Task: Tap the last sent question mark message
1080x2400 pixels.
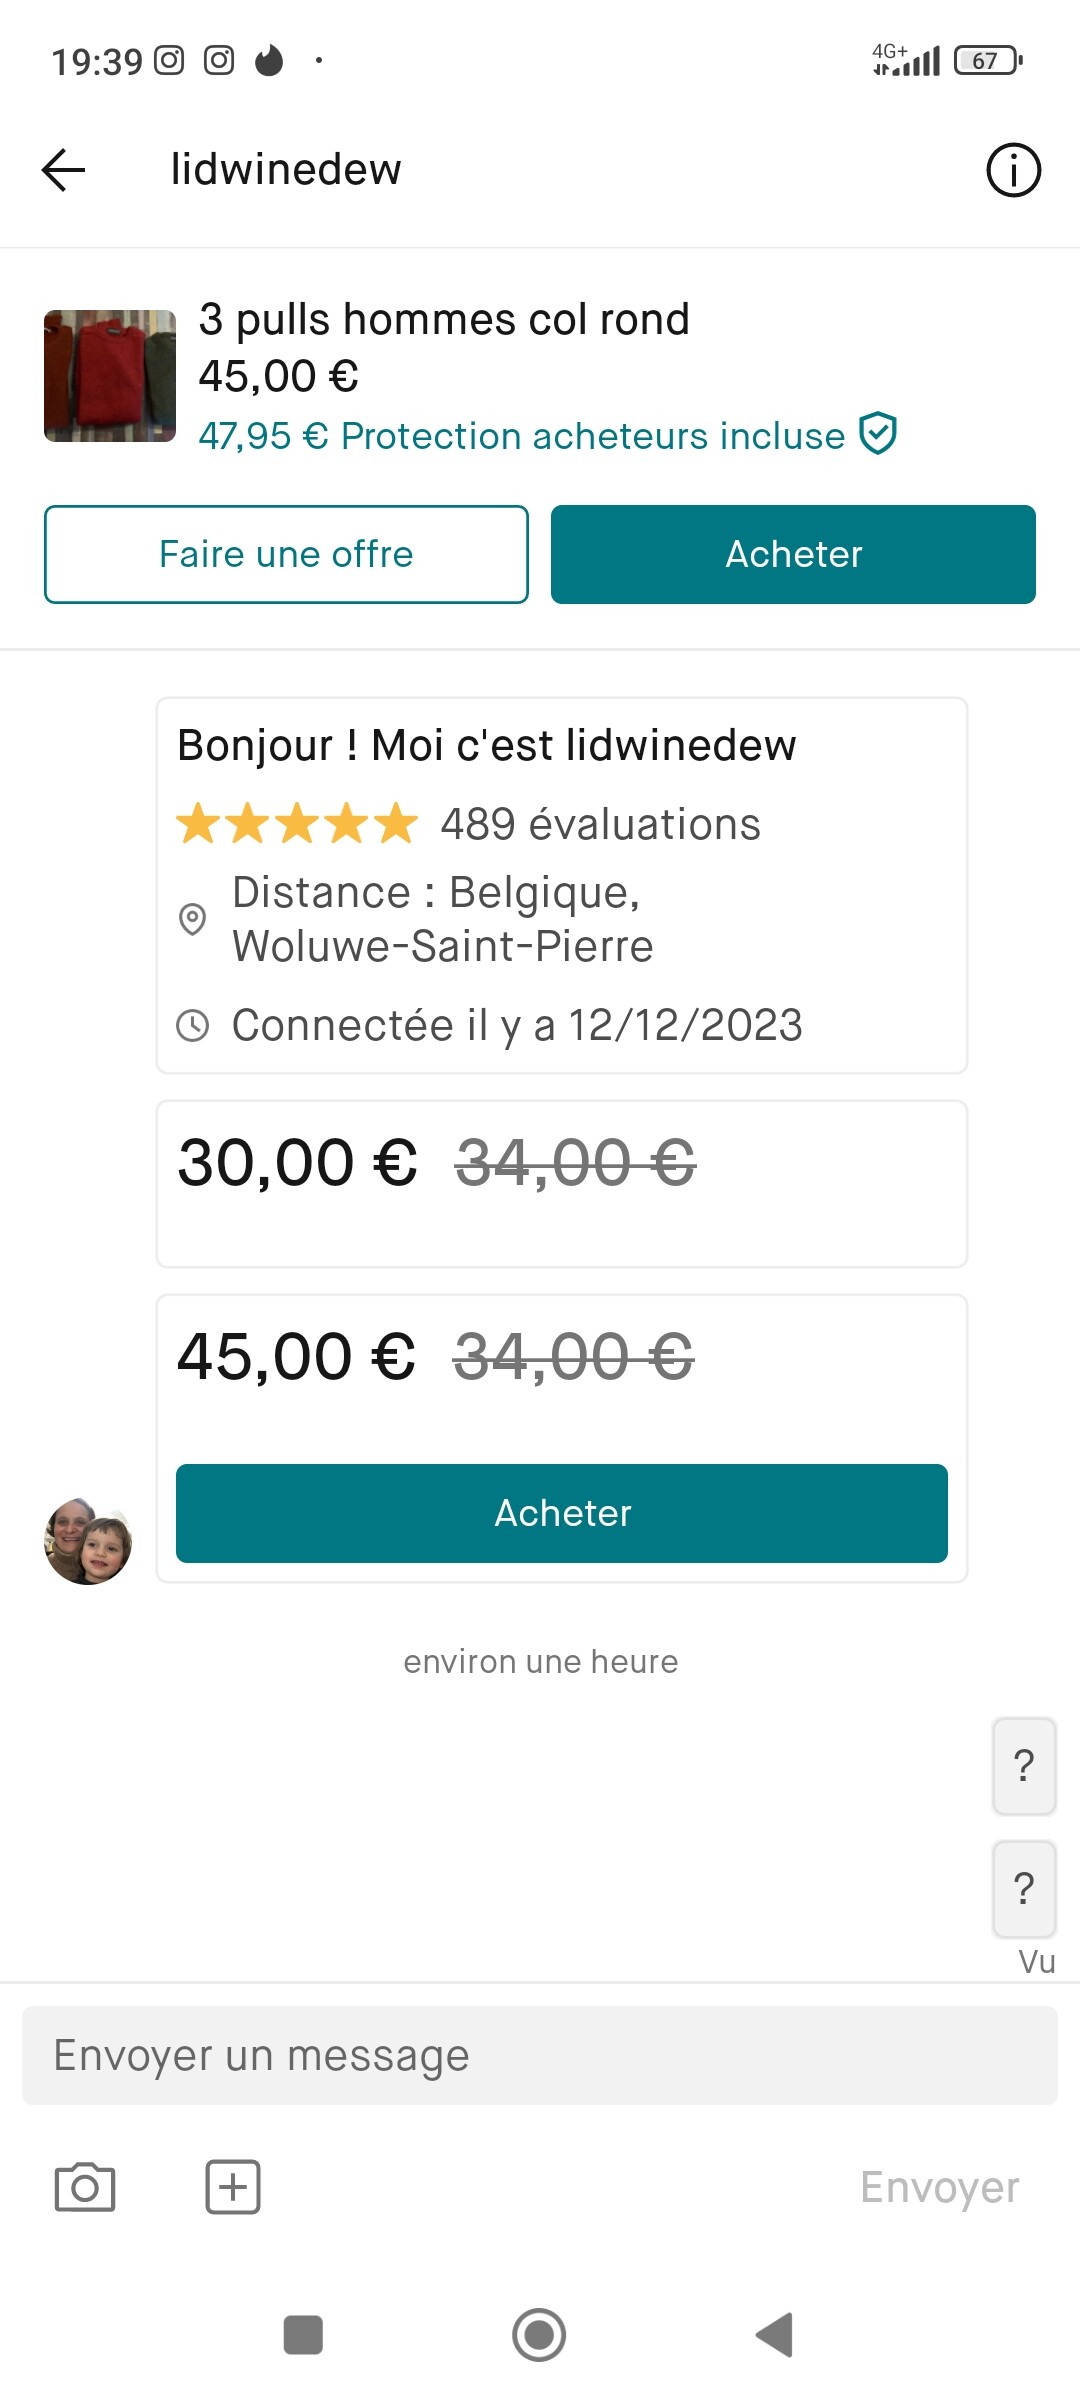Action: tap(1024, 1888)
